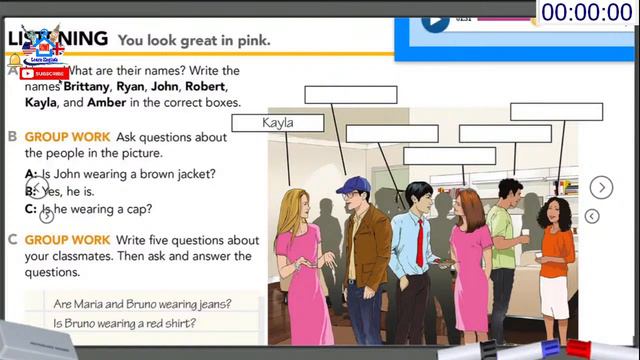Click the notification bell icon
The image size is (640, 360).
point(15,60)
